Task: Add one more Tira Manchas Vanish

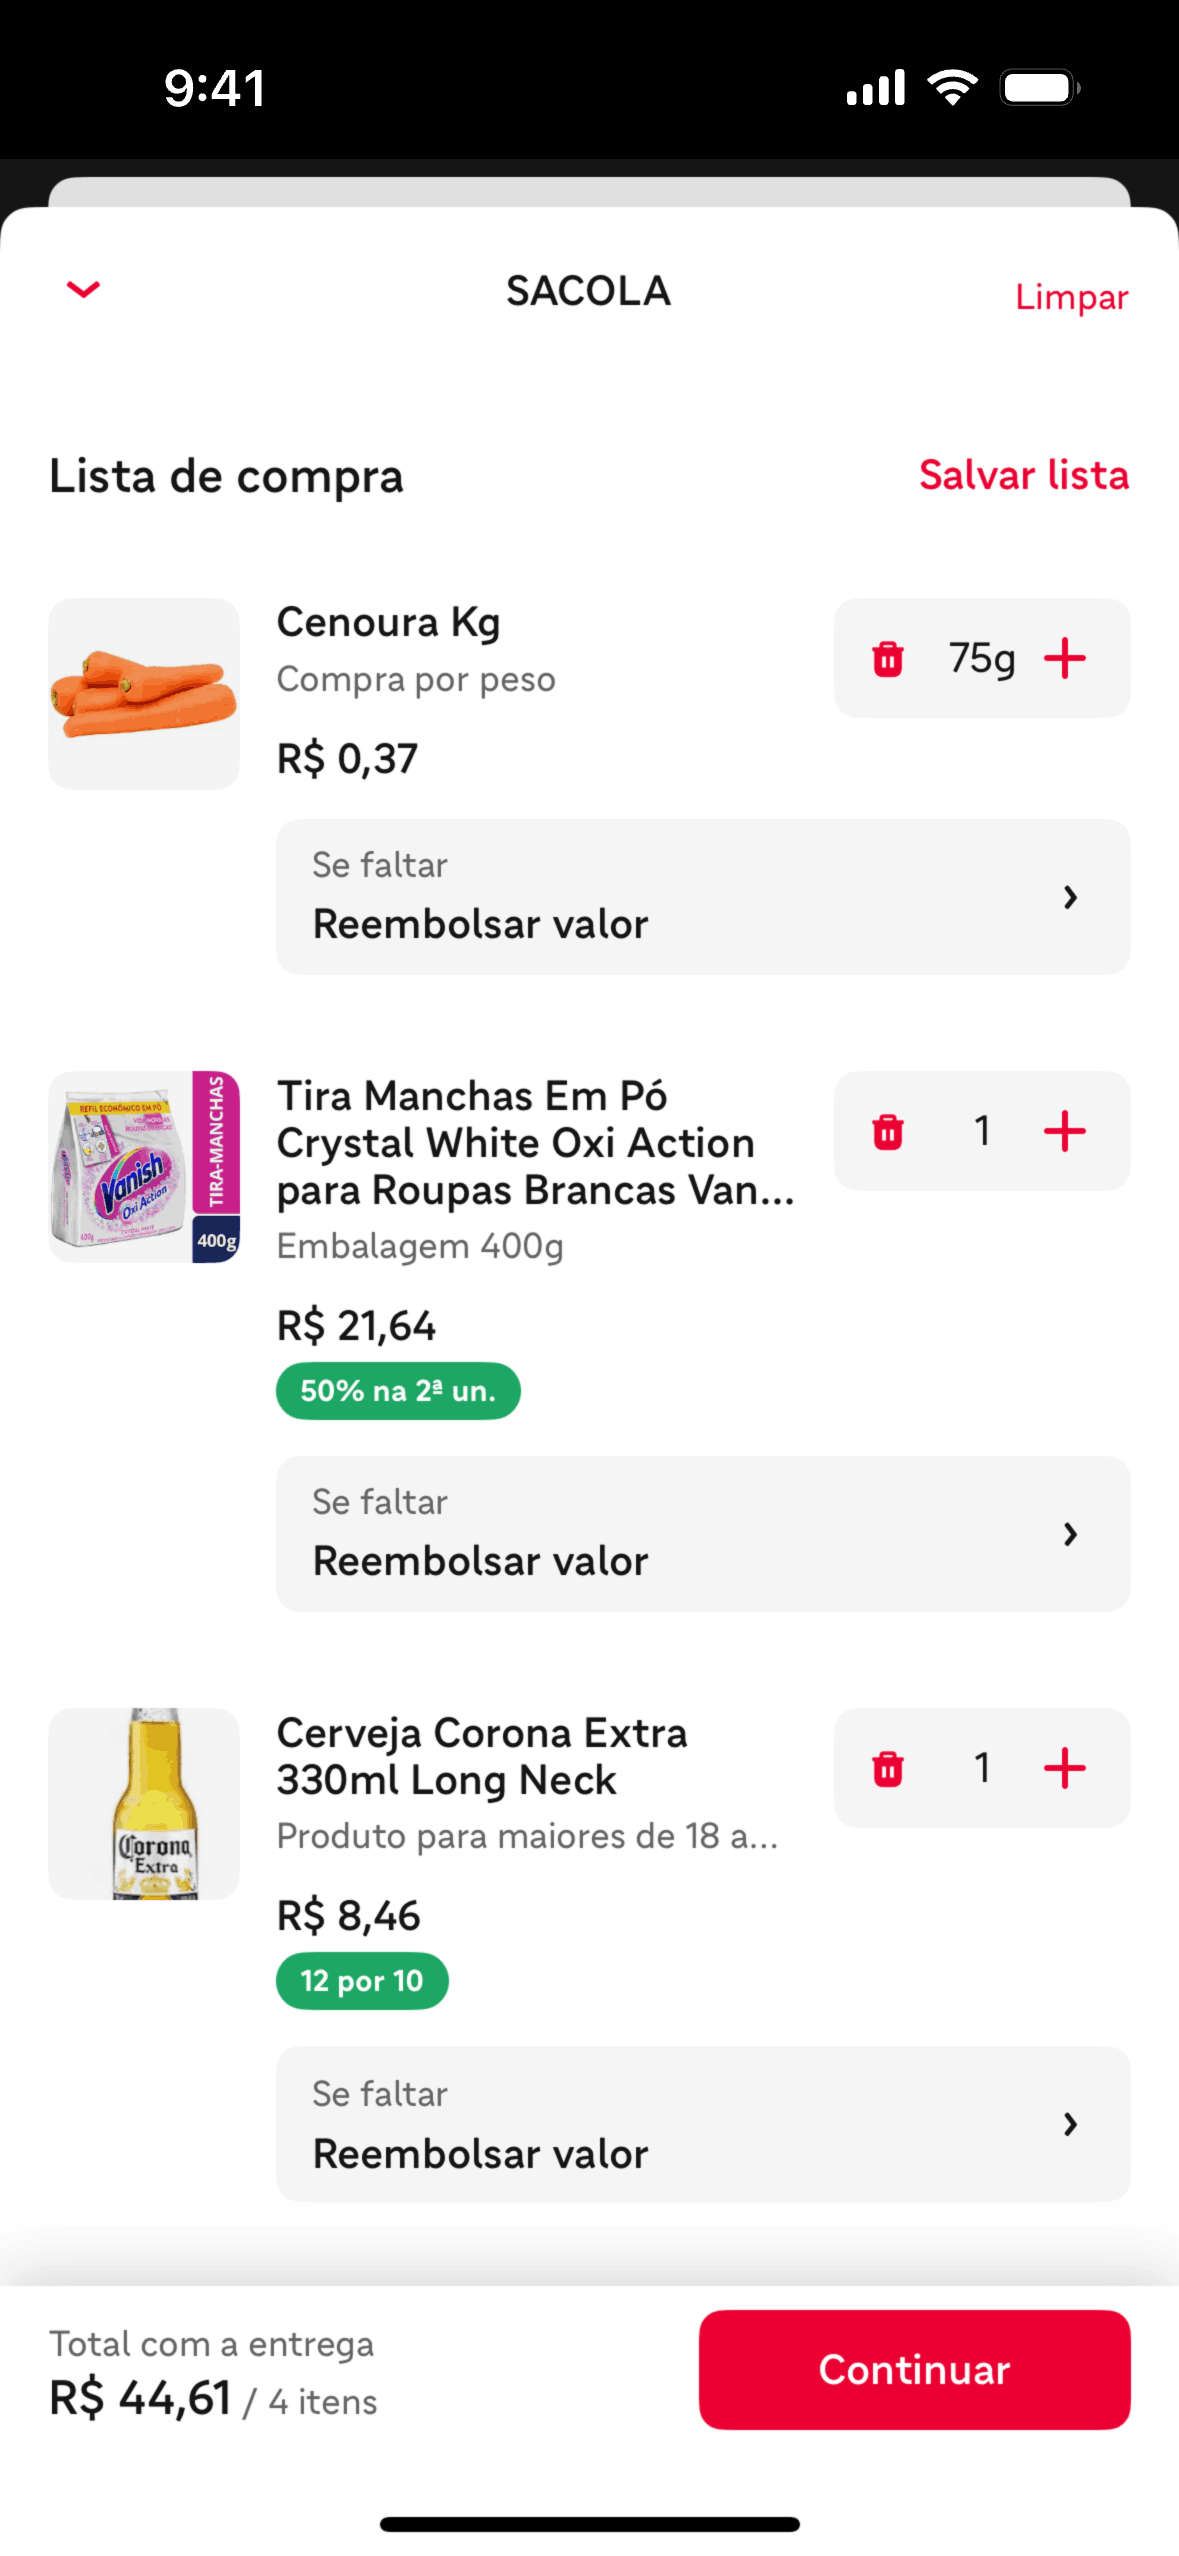Action: (1065, 1131)
